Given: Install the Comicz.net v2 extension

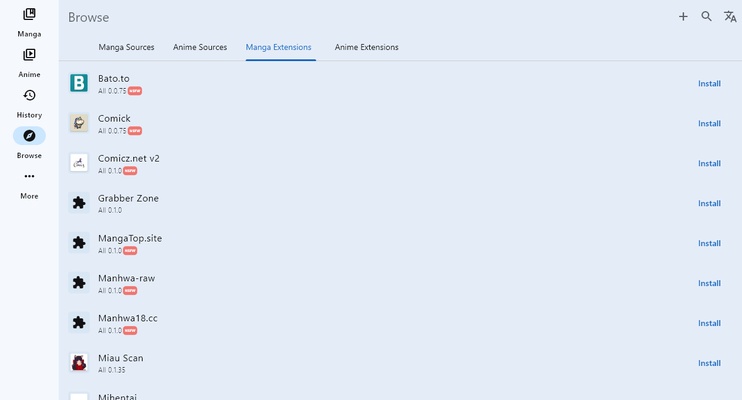Looking at the screenshot, I should pos(709,163).
